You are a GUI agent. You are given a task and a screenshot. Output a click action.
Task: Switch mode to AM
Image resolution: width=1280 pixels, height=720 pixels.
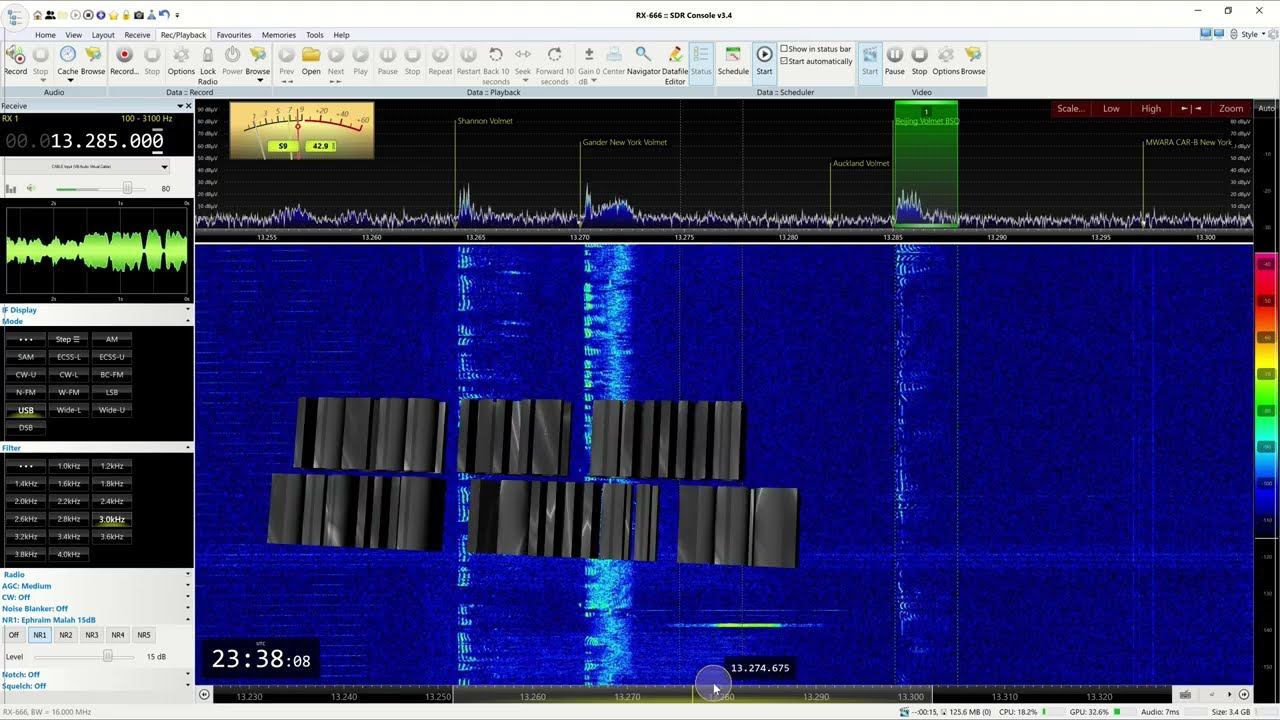pyautogui.click(x=112, y=339)
